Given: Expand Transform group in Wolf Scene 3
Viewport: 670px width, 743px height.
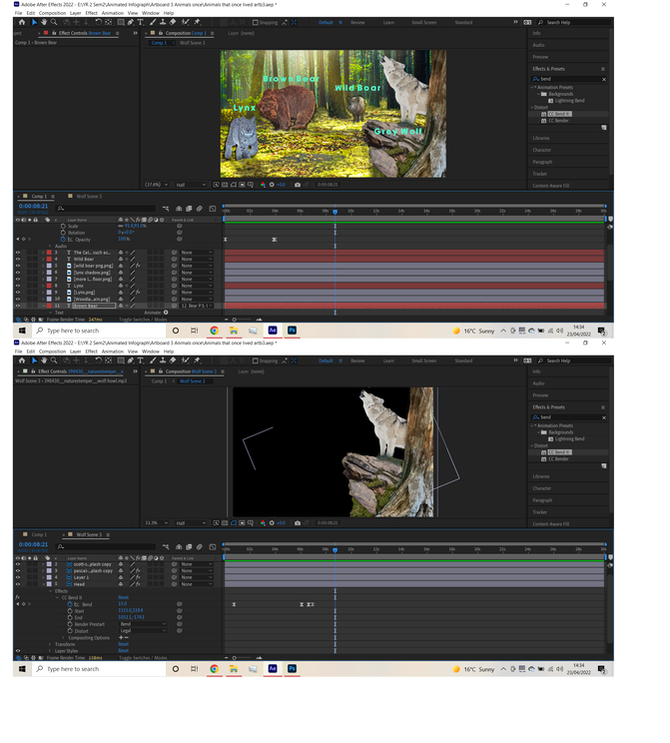Looking at the screenshot, I should click(x=50, y=644).
